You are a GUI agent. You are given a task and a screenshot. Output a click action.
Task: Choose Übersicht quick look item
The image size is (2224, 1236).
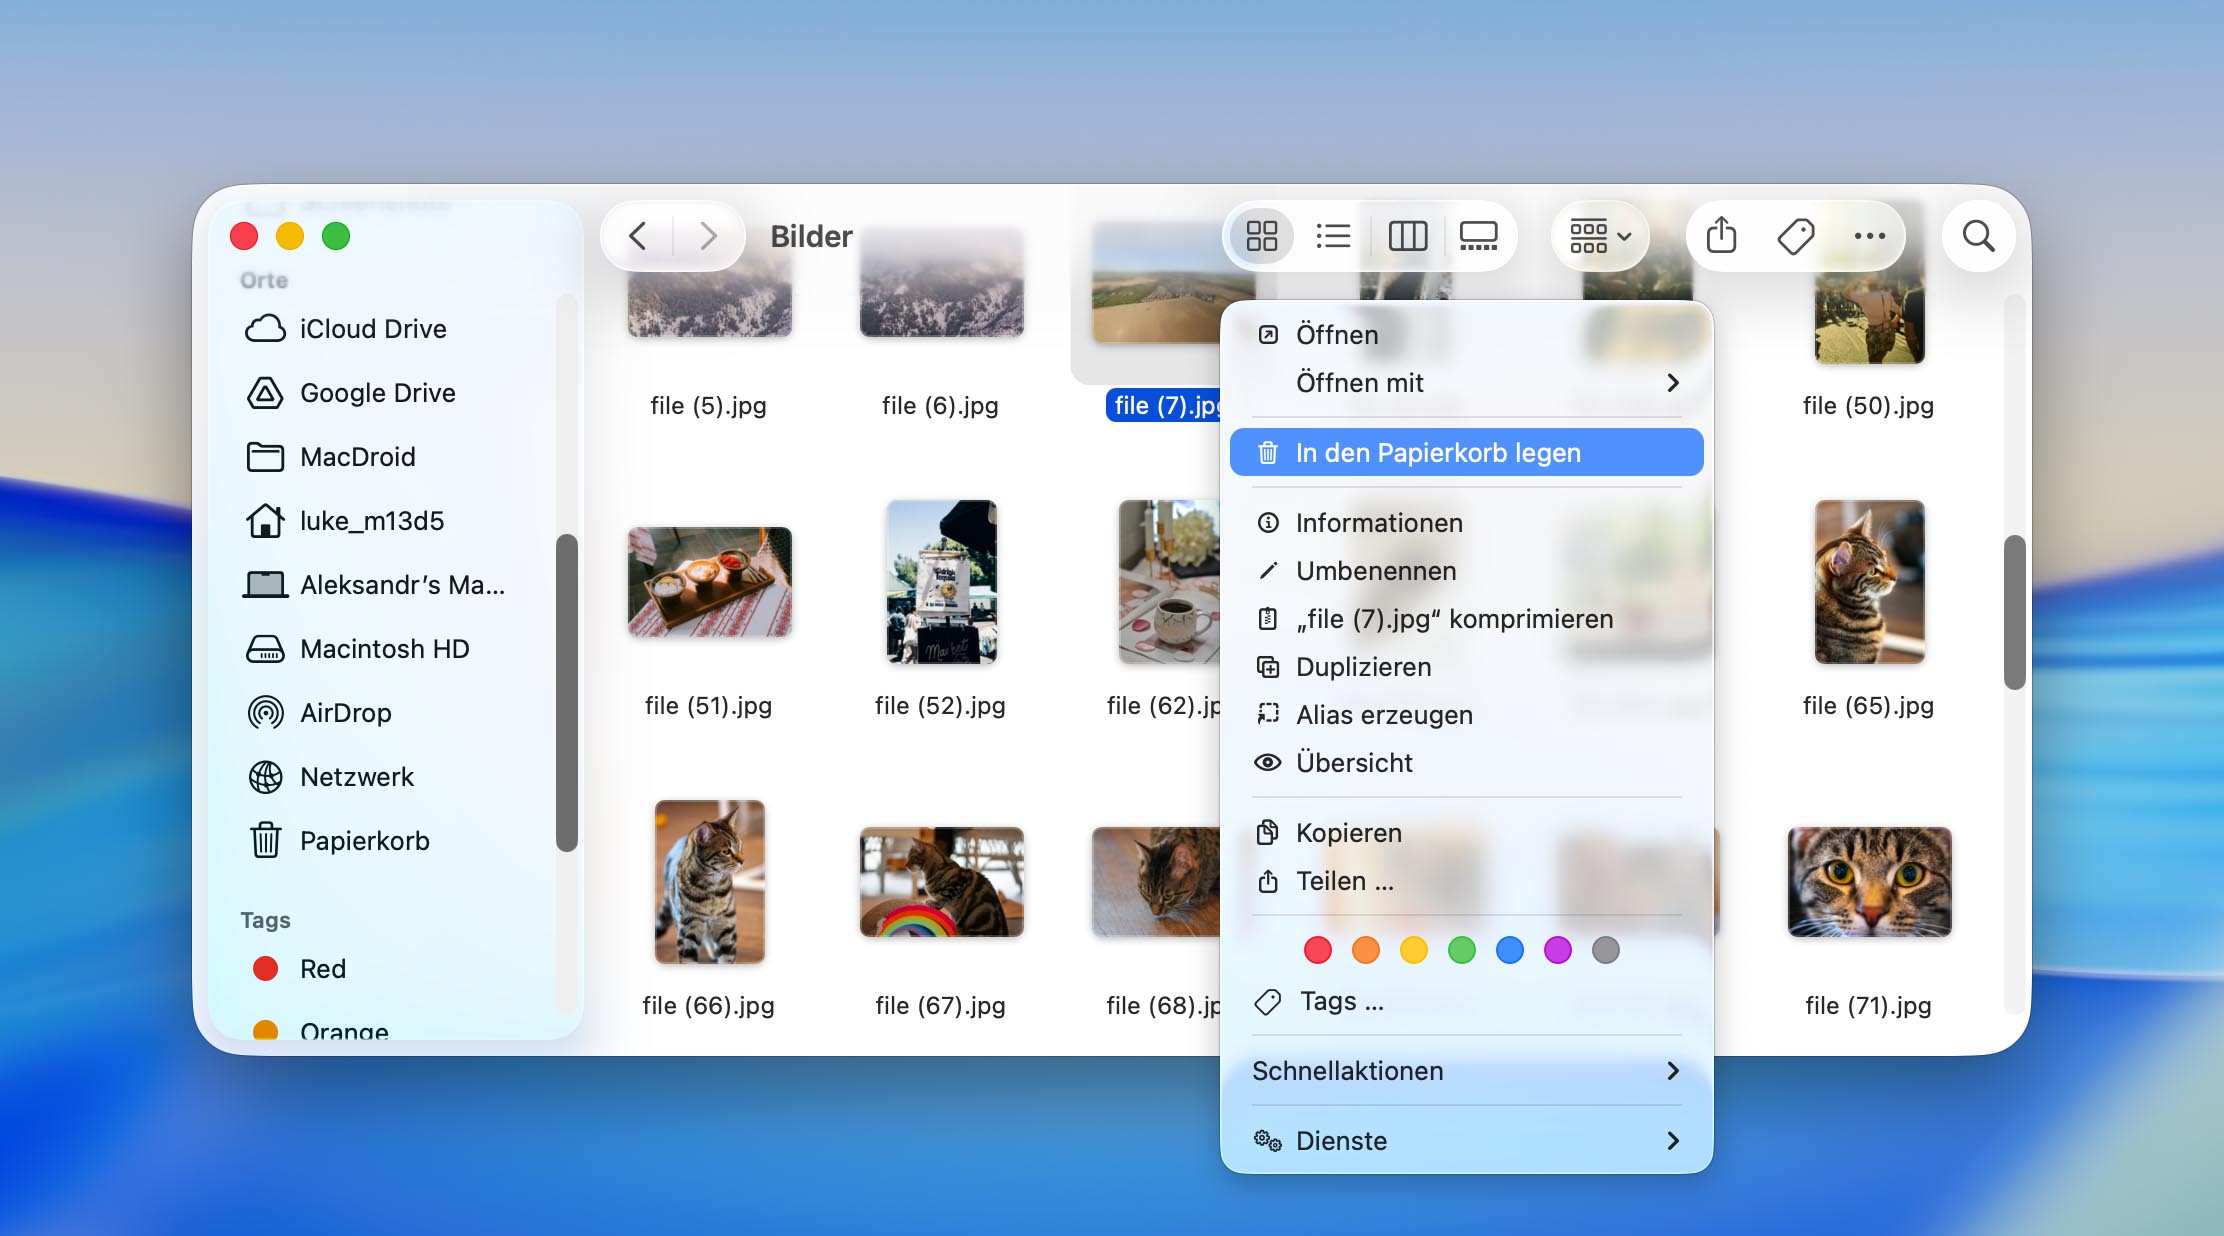(x=1466, y=763)
